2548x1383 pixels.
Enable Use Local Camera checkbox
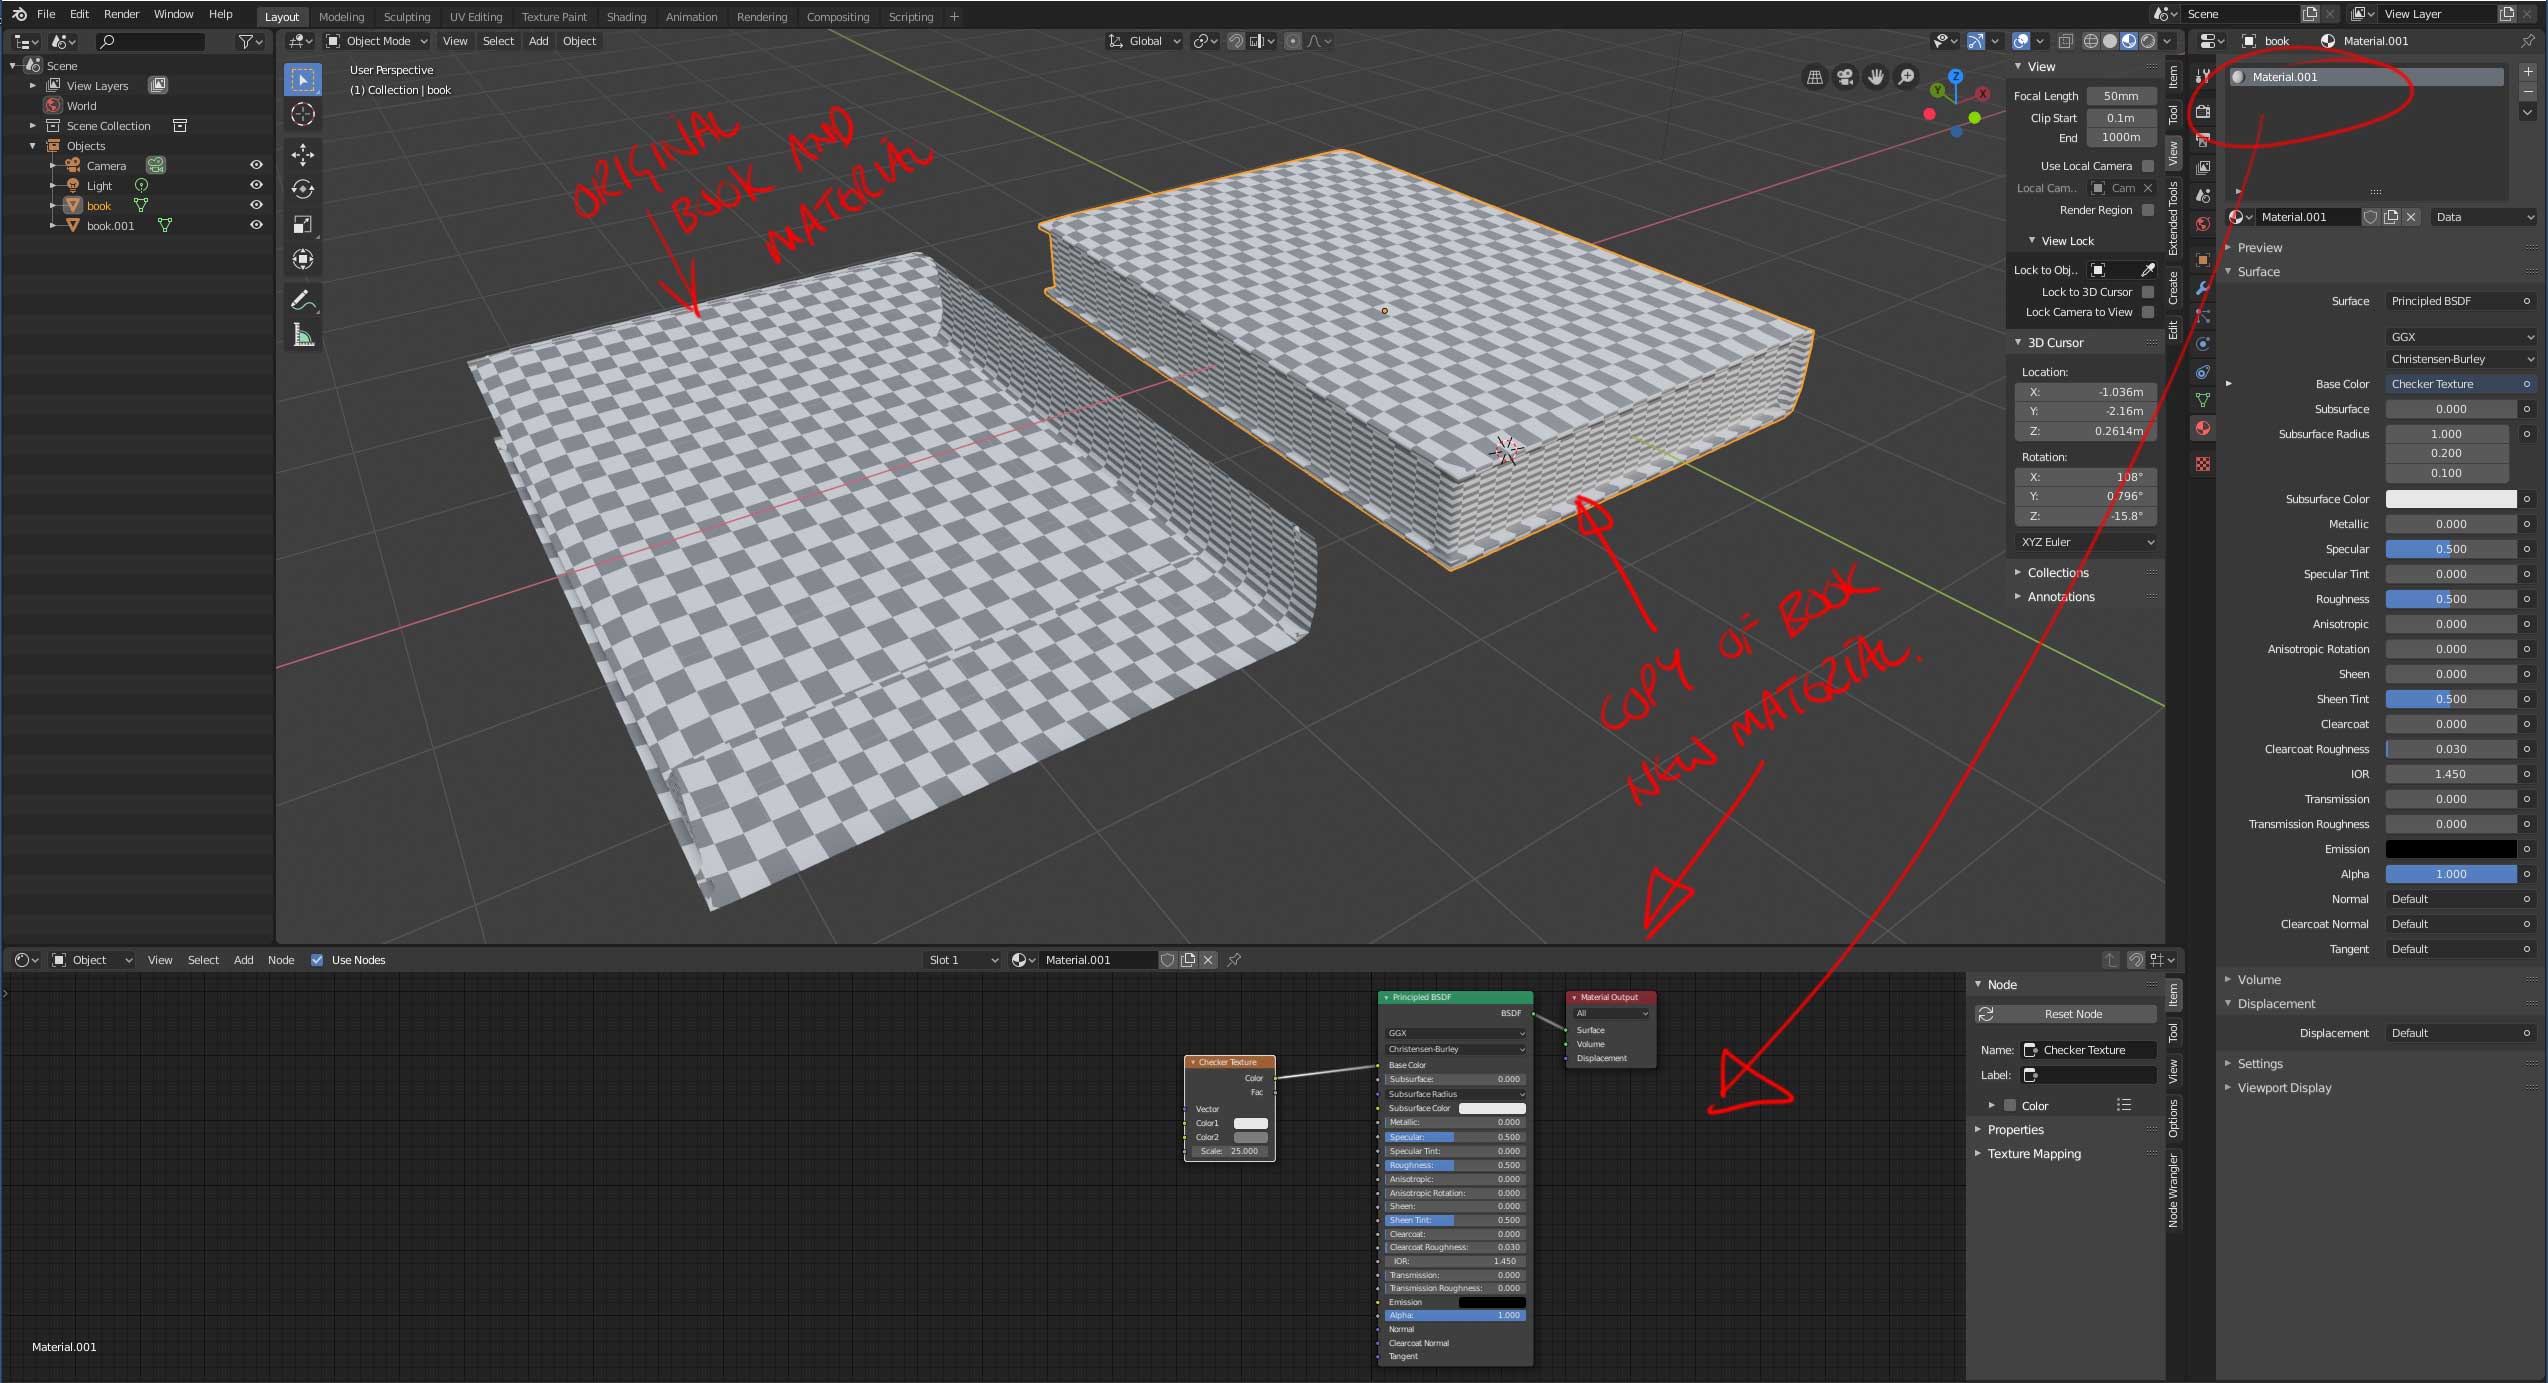tap(2148, 166)
